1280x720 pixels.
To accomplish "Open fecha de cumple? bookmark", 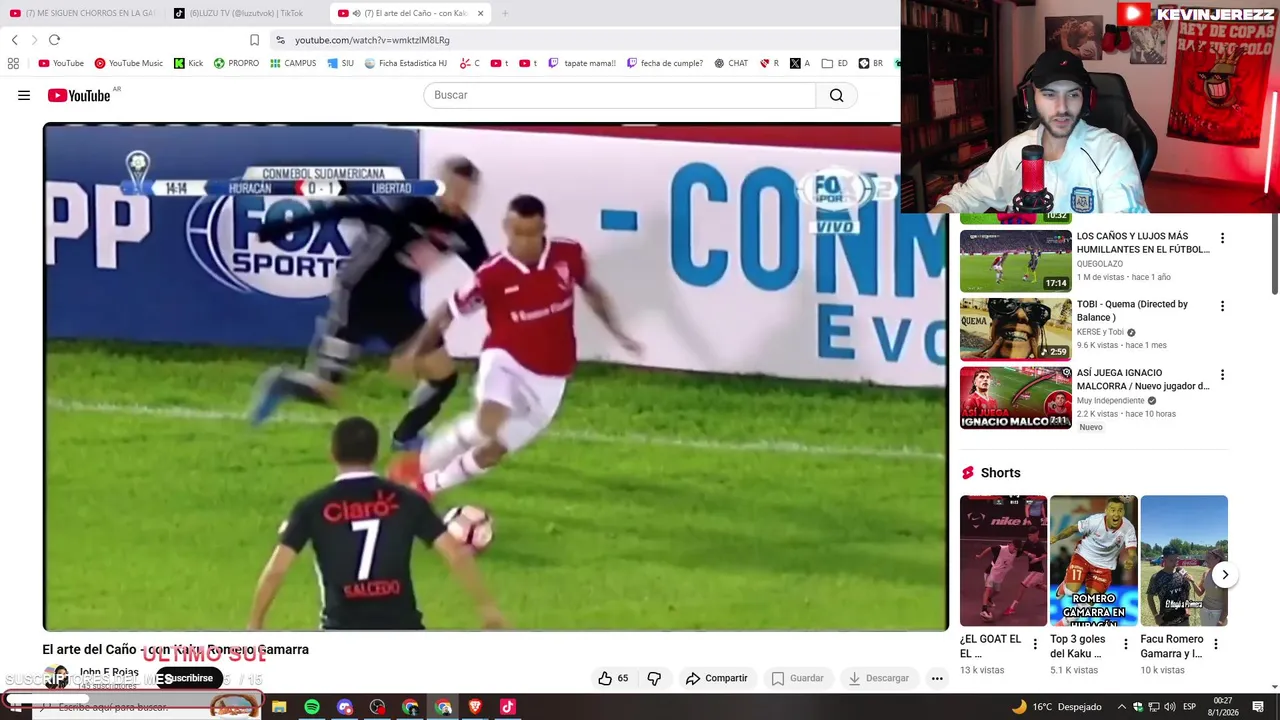I will click(665, 63).
